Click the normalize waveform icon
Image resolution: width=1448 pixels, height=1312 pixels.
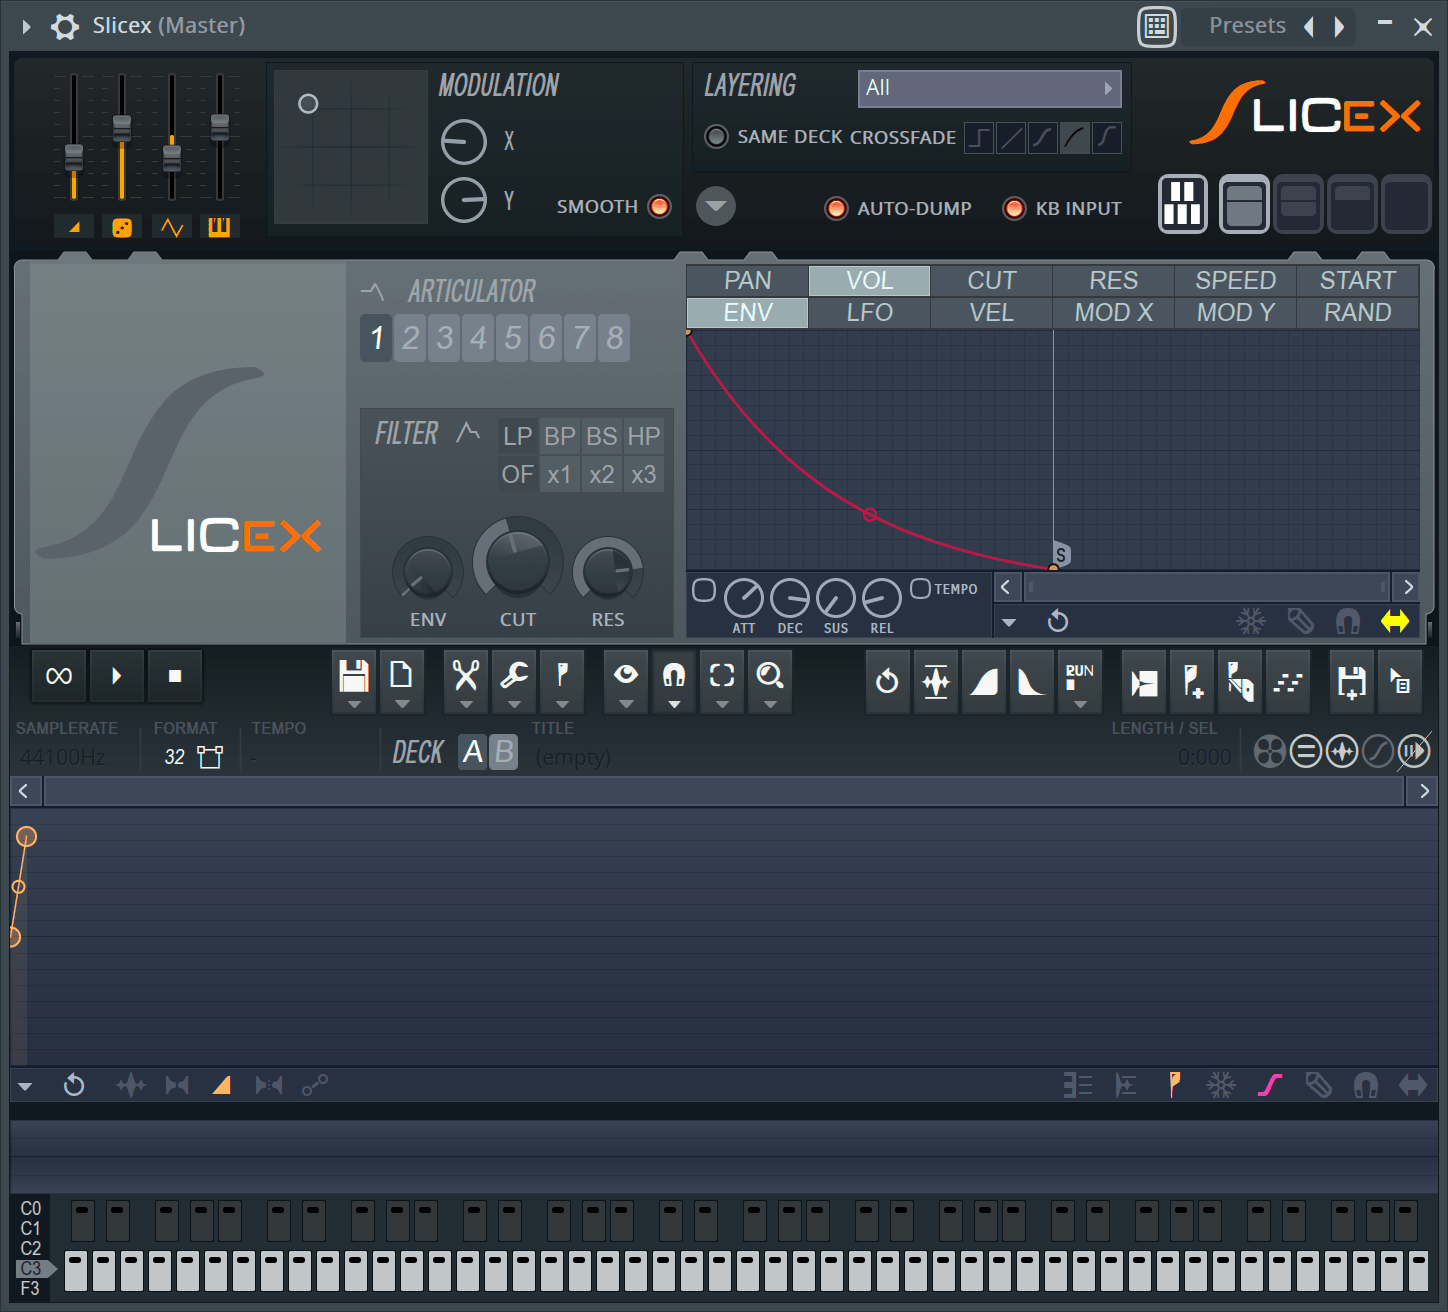935,681
